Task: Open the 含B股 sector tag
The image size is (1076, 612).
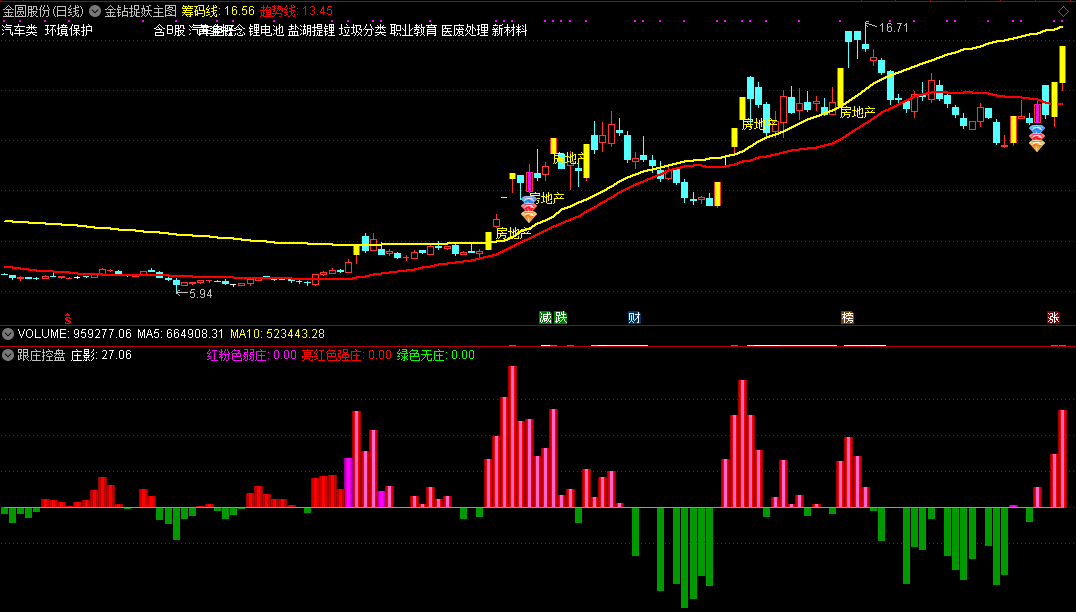Action: click(x=169, y=30)
